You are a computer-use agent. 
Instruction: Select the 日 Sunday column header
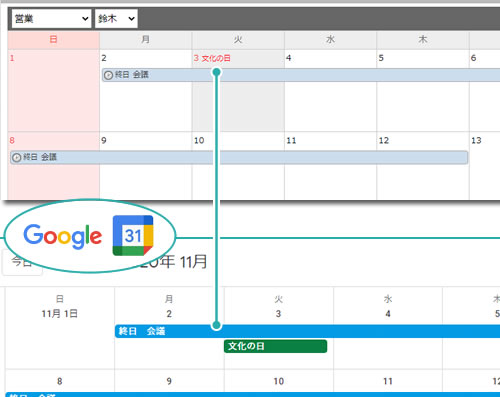tap(53, 40)
